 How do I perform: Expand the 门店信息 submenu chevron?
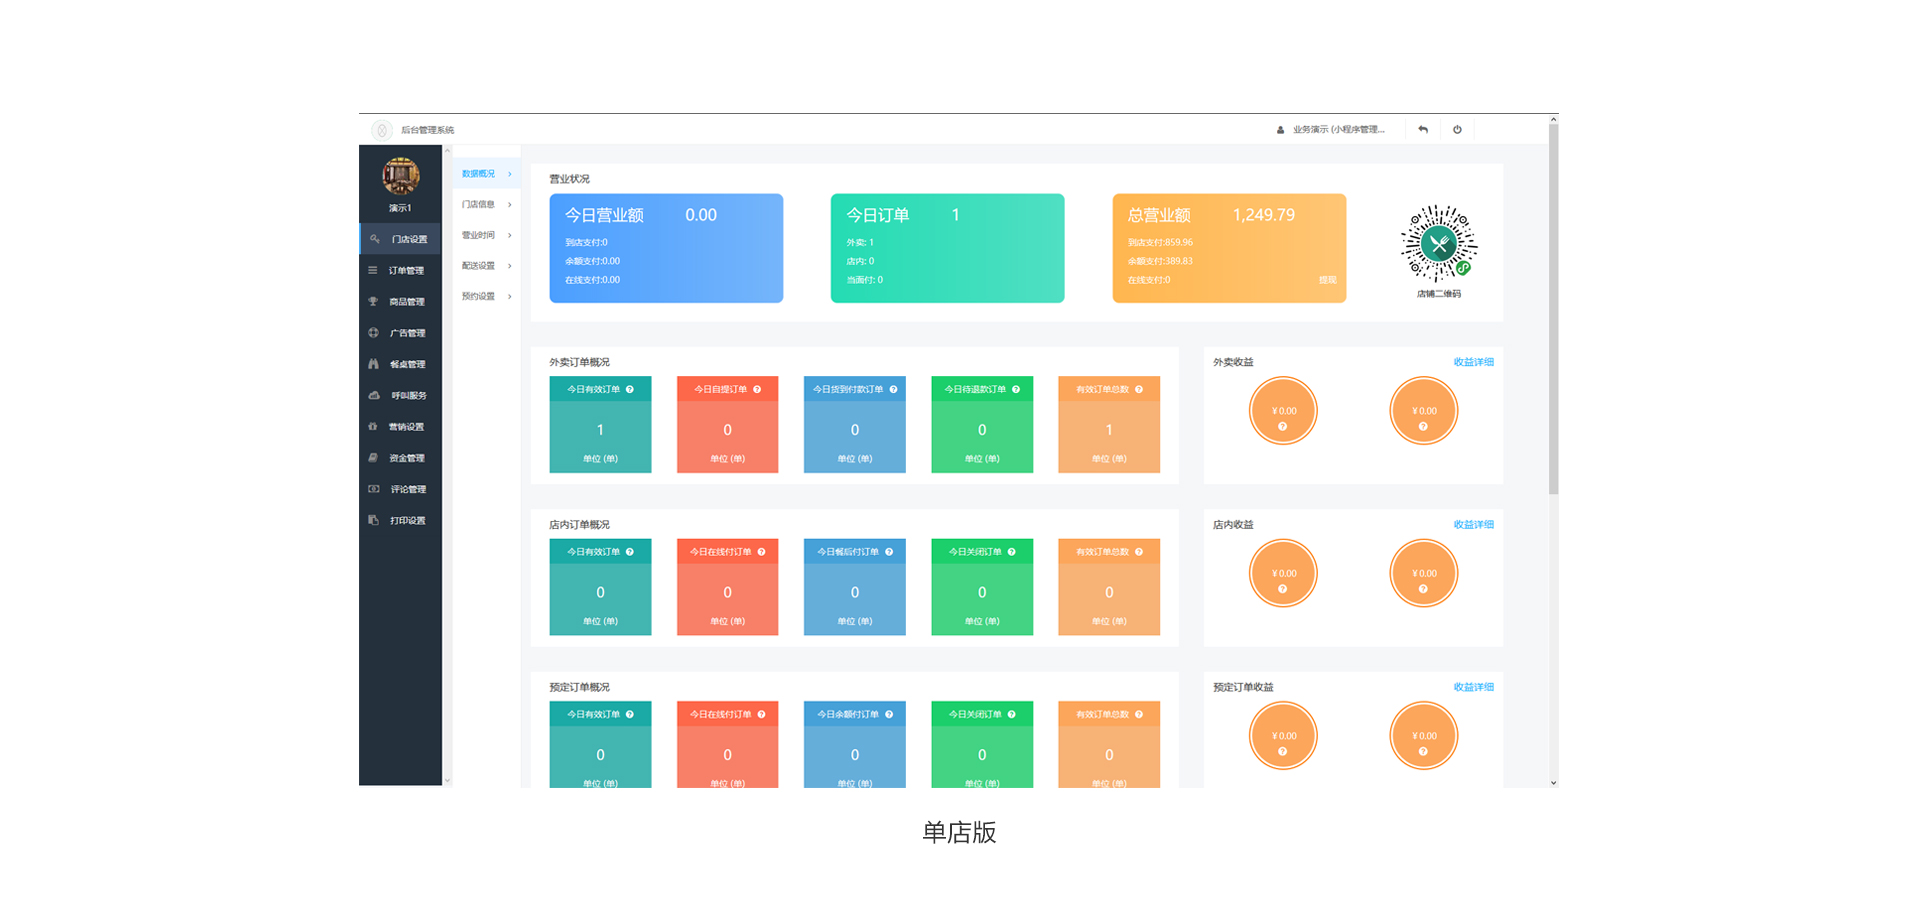click(510, 205)
